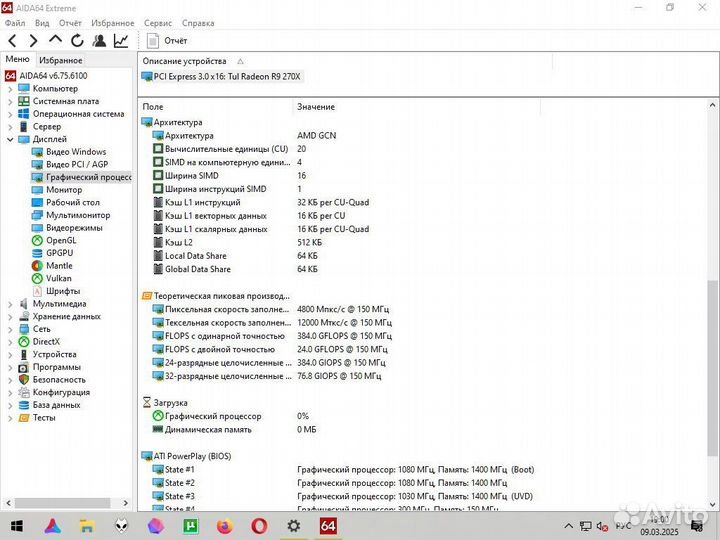This screenshot has height=540, width=720.
Task: Open the Сервис menu
Action: point(158,22)
